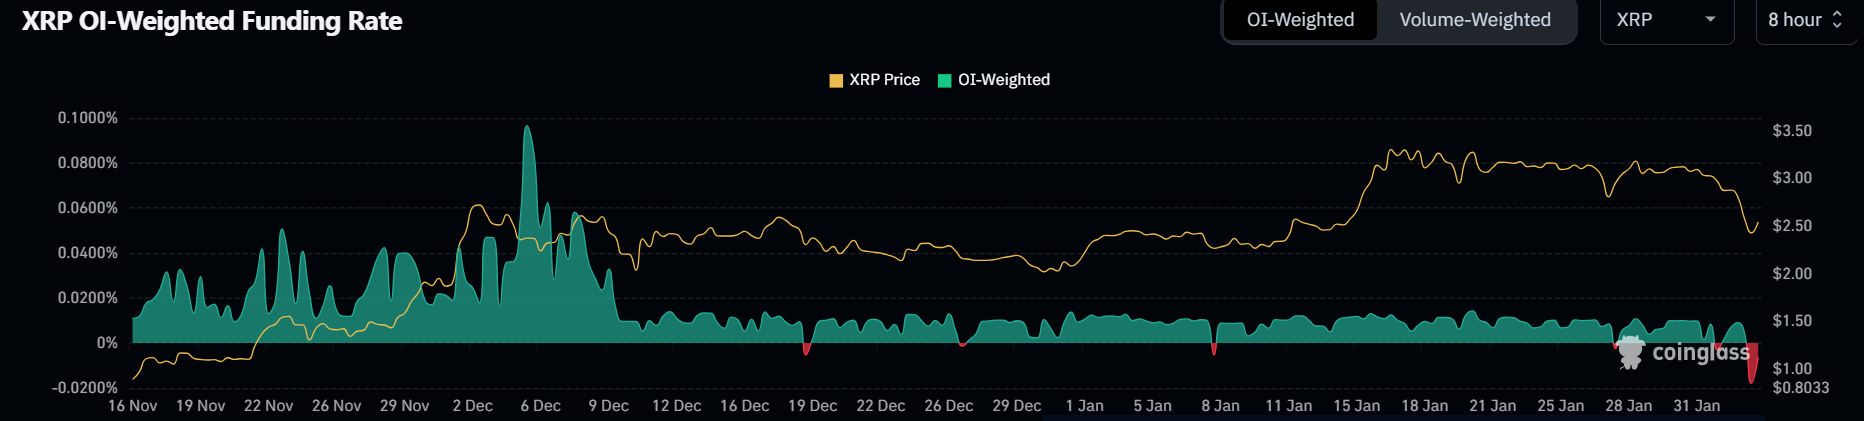Click the 16 Dec date label
The image size is (1864, 421).
(x=744, y=406)
